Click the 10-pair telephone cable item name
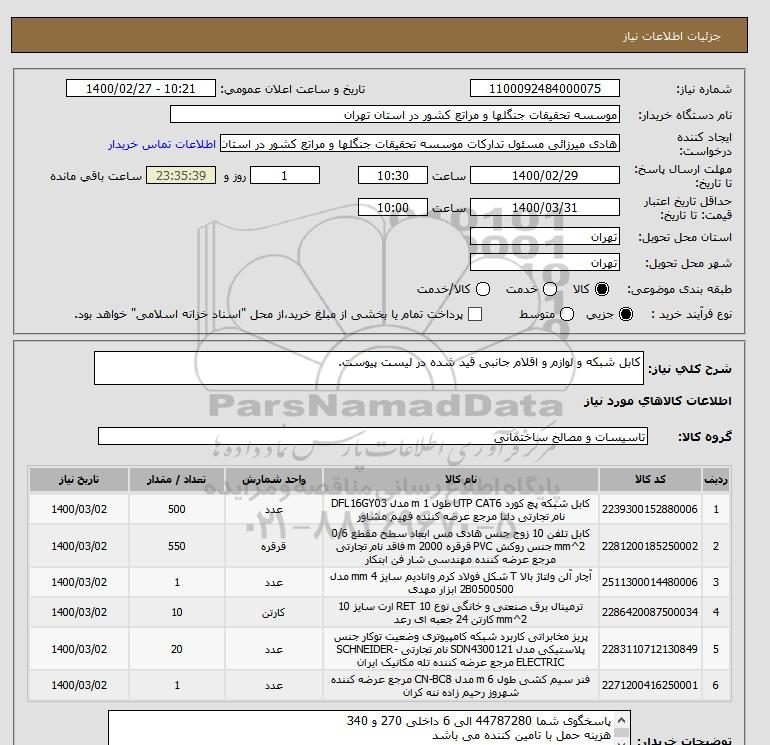770x745 pixels. [x=461, y=546]
